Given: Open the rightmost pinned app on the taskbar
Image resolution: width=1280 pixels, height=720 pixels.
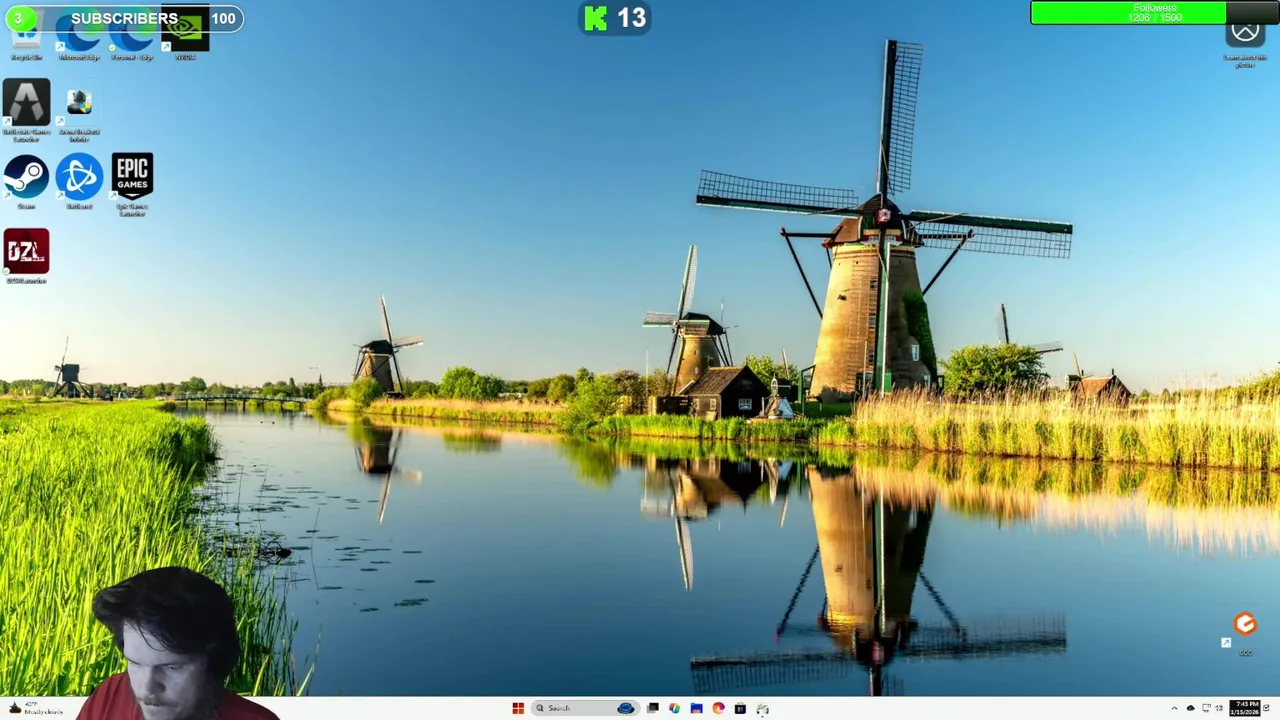Looking at the screenshot, I should tap(762, 709).
